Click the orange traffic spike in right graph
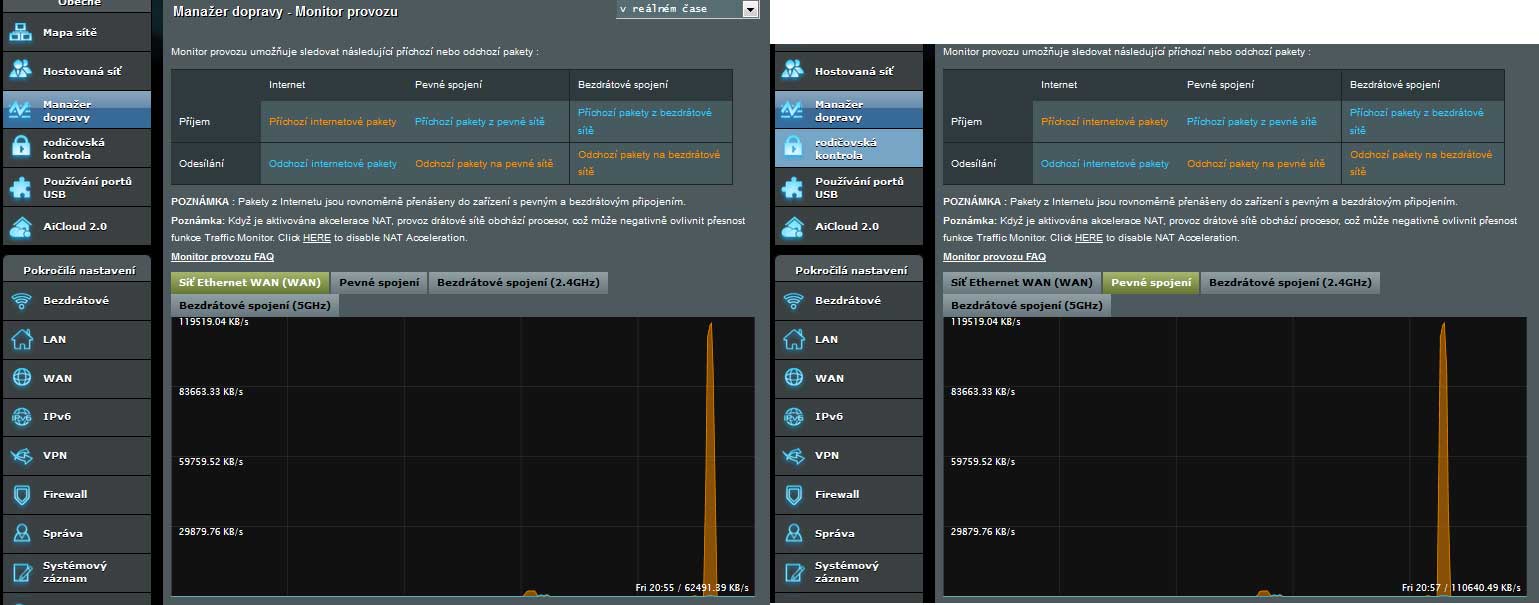Screen dimensions: 1539x605 (1442, 450)
